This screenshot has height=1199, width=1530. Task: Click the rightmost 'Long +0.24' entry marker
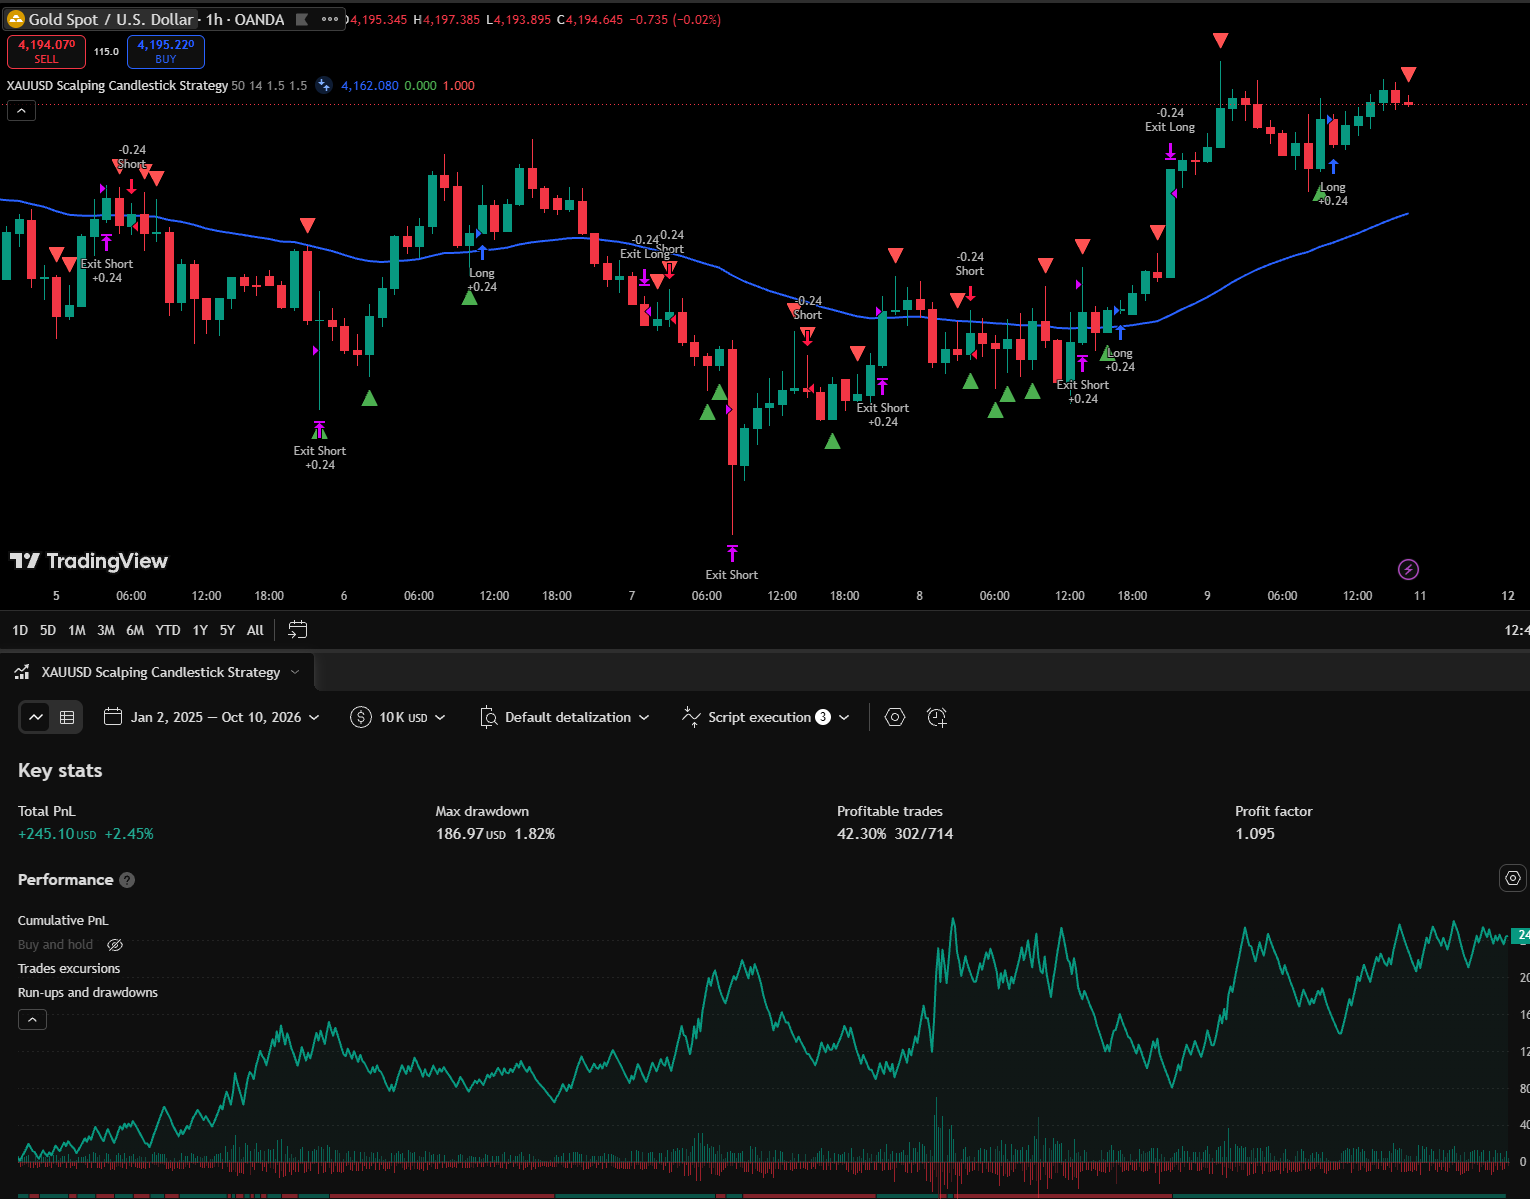point(1333,194)
